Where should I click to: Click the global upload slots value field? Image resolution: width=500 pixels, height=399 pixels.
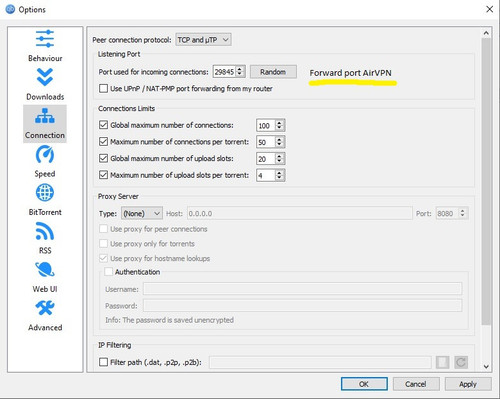(x=266, y=159)
